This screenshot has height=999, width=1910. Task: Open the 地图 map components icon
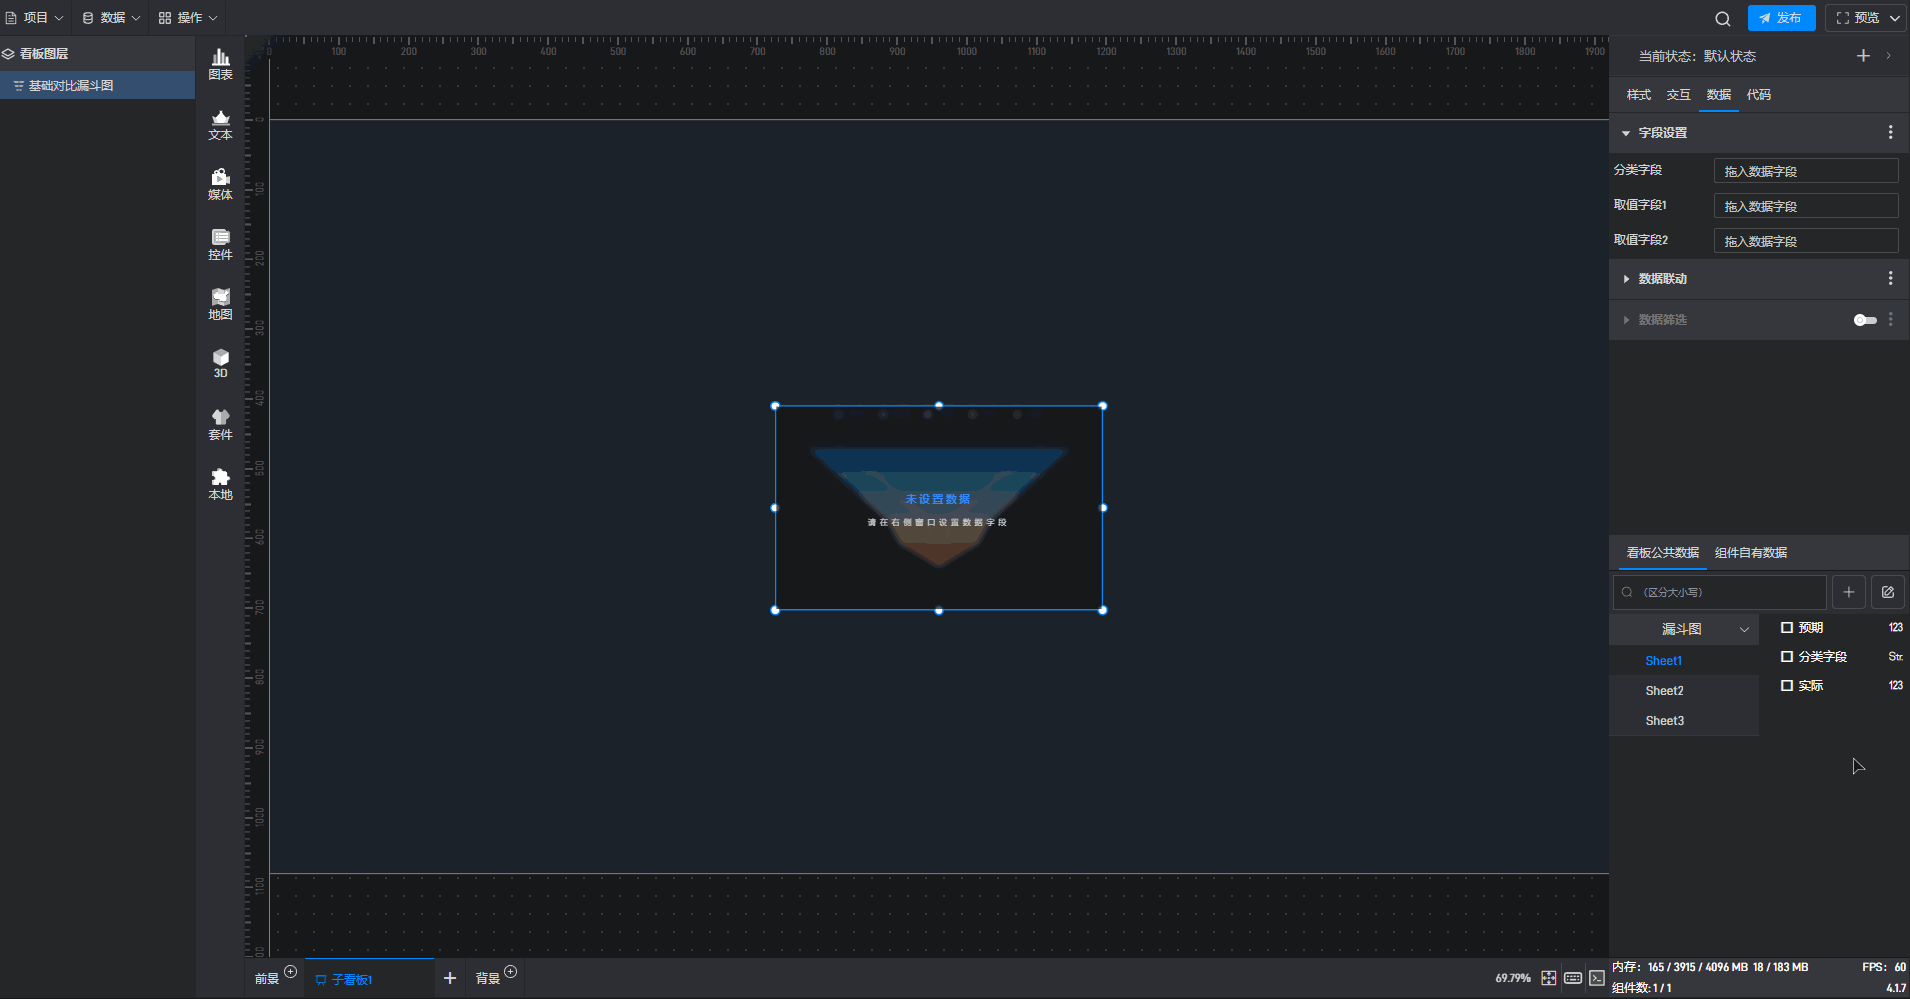pyautogui.click(x=220, y=304)
